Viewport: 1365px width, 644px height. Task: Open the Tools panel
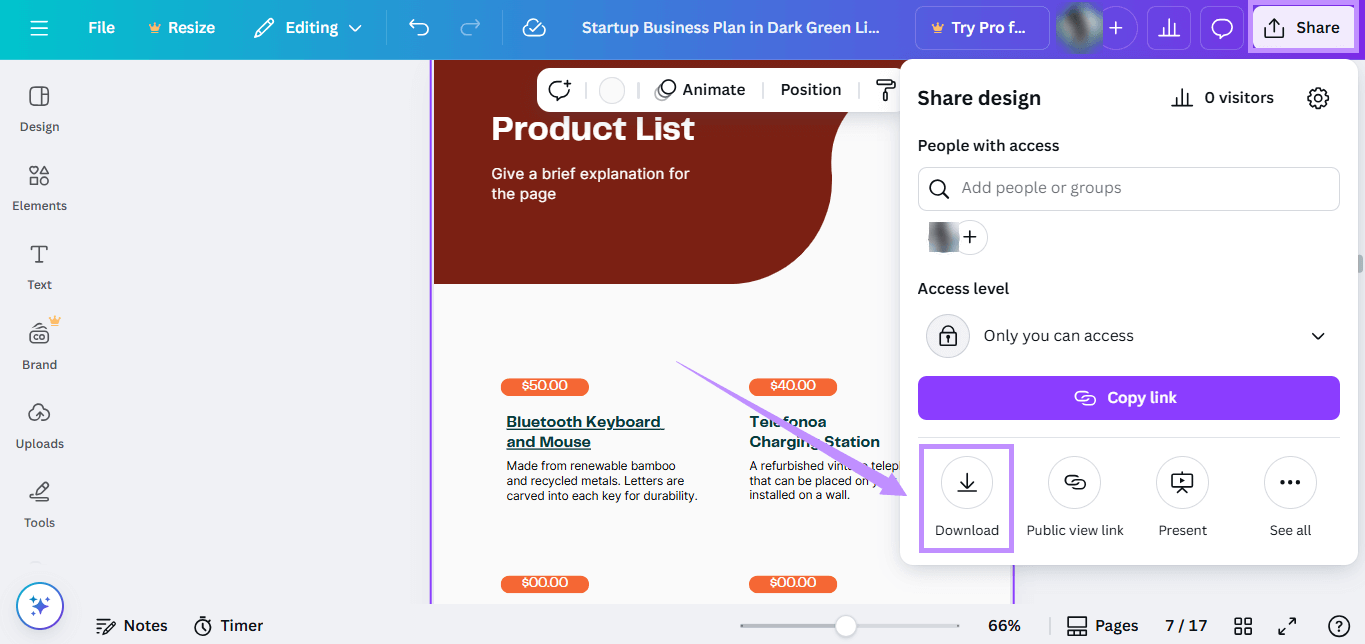tap(39, 504)
